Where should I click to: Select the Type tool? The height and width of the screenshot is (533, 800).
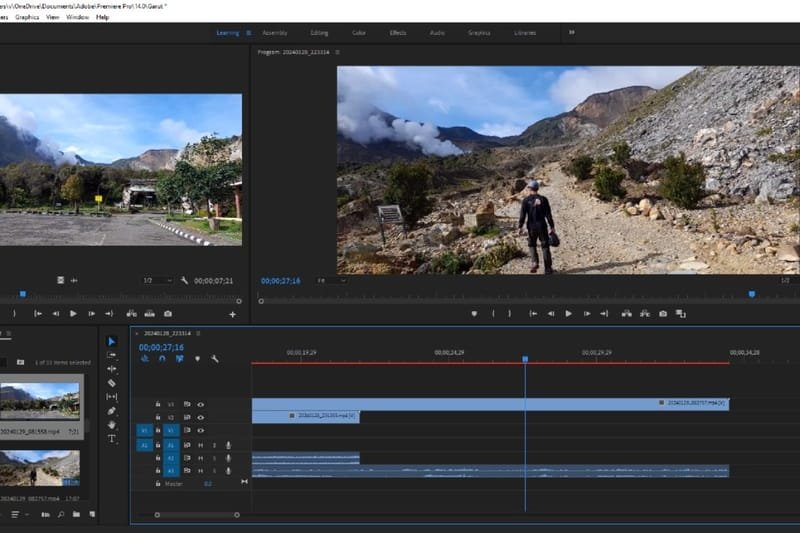pos(112,439)
